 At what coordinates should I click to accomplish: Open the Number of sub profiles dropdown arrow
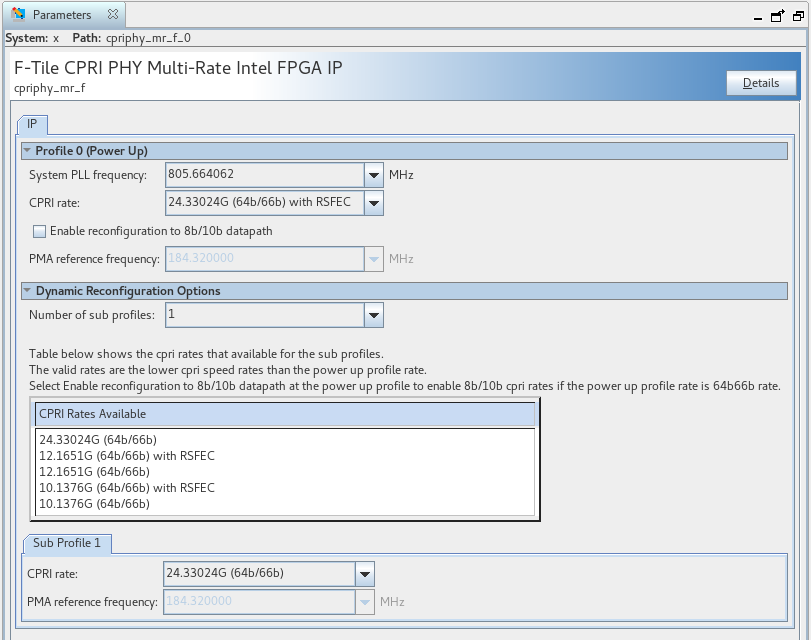[x=373, y=315]
